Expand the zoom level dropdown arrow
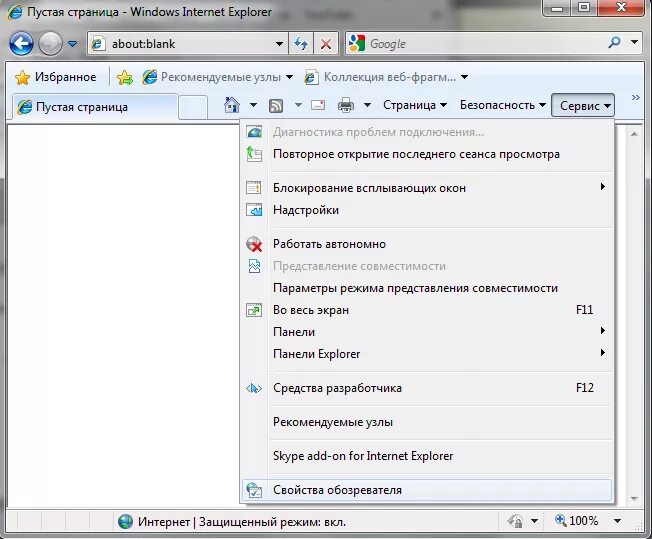 [617, 521]
